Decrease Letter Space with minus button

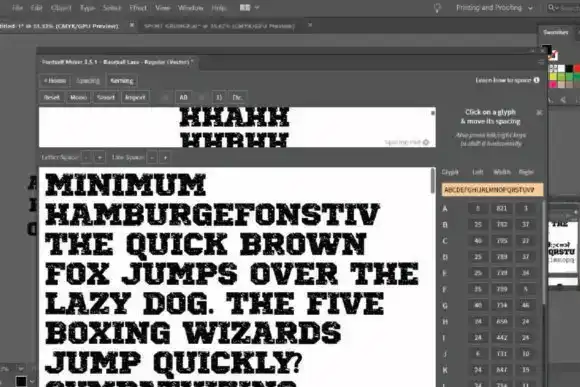tap(86, 158)
